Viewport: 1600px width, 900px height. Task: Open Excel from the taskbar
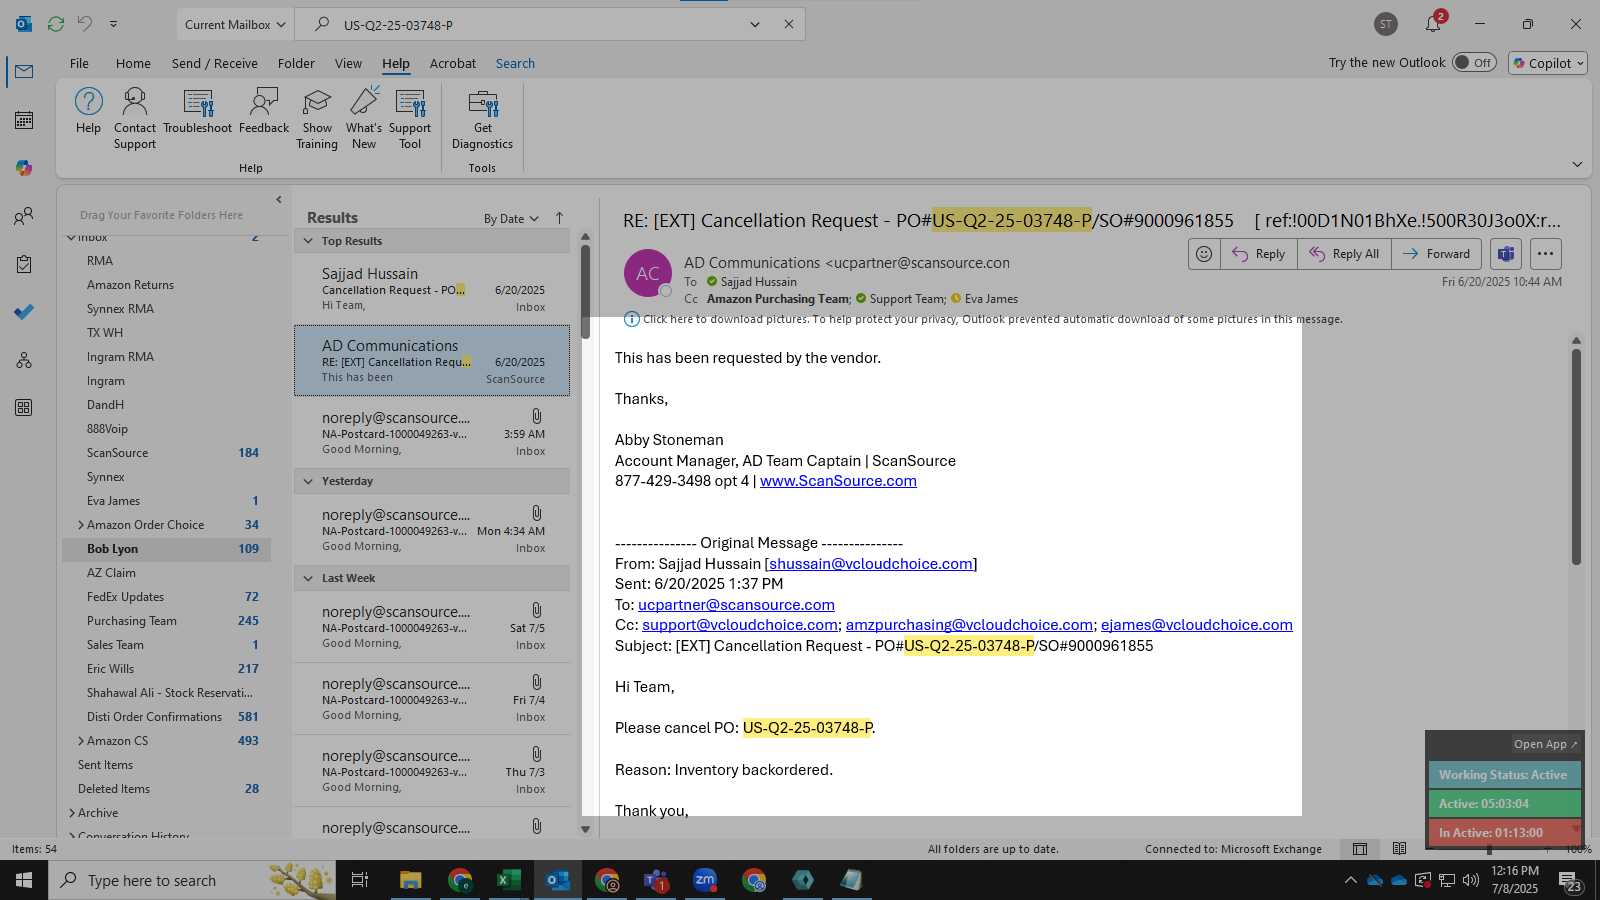[508, 880]
